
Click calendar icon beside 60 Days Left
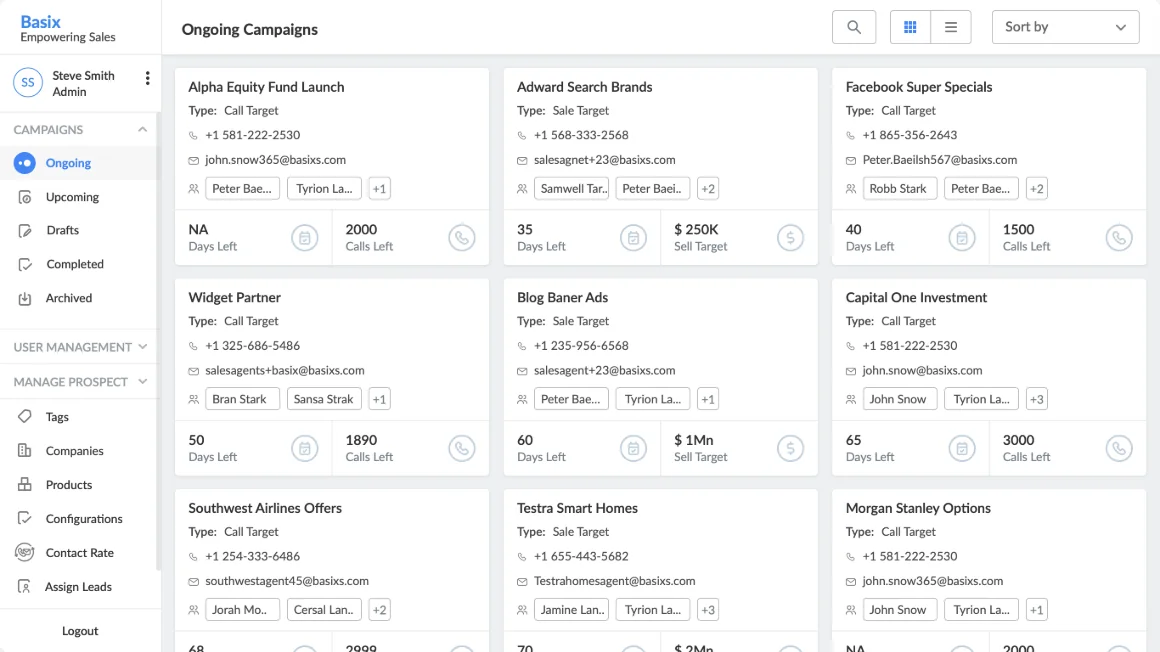(x=633, y=448)
